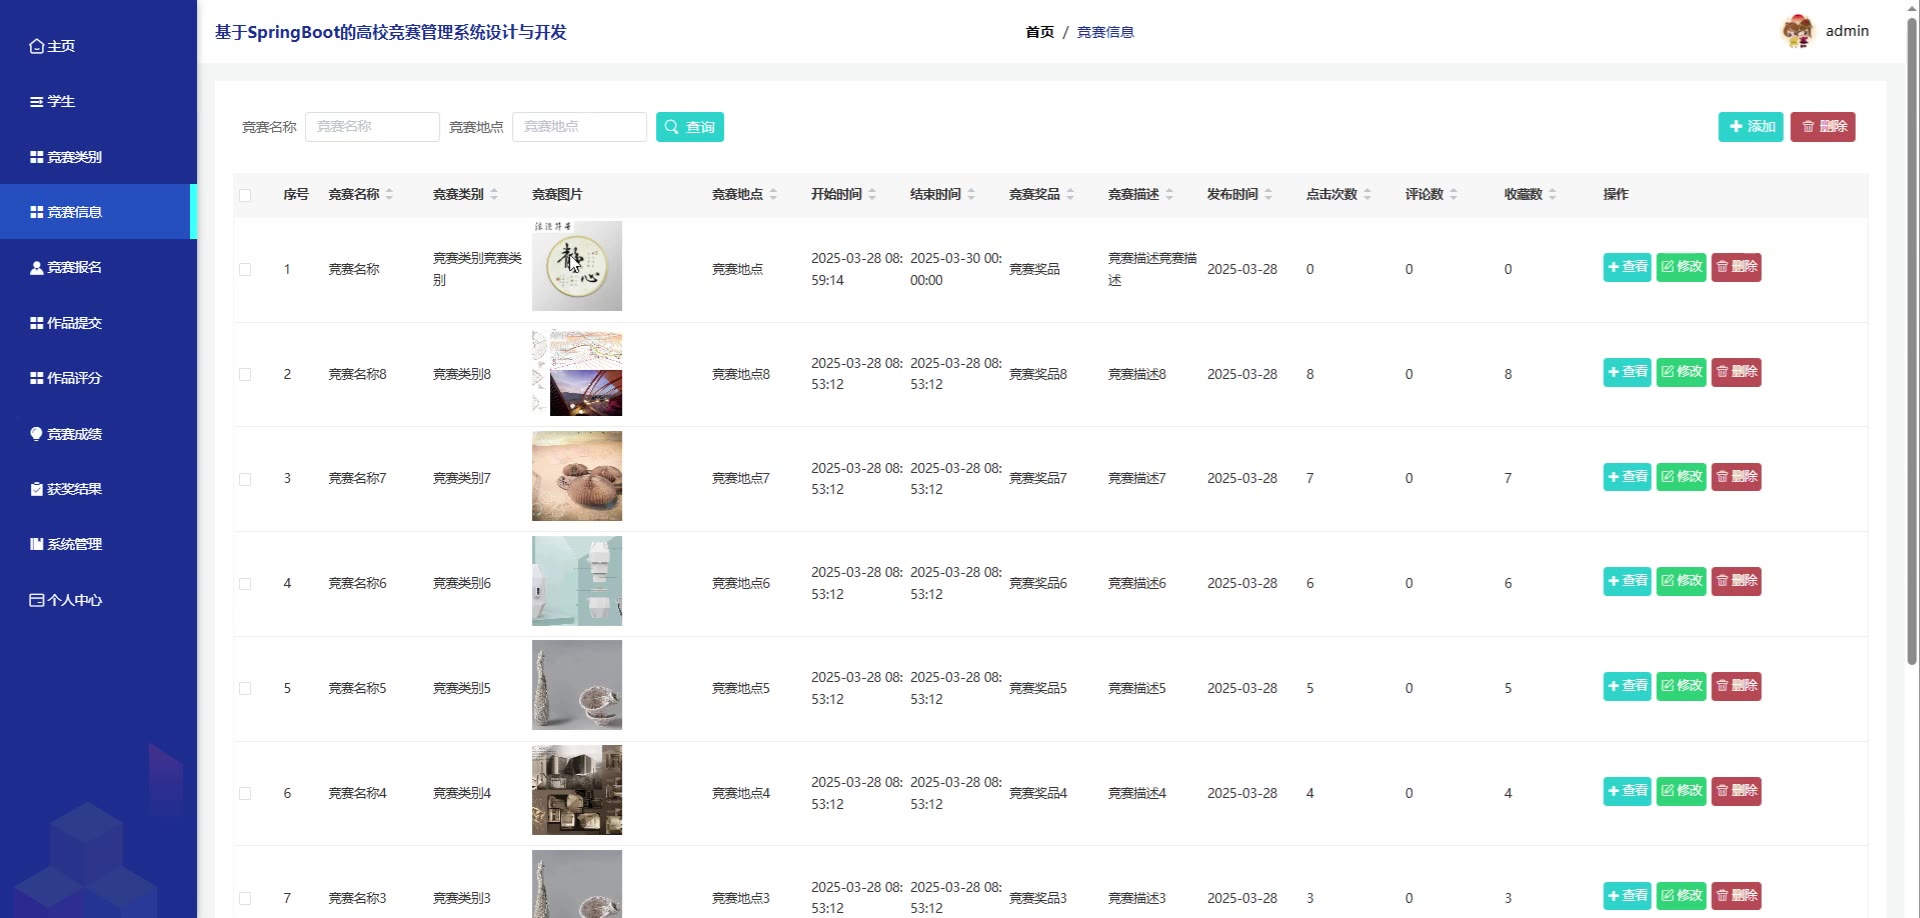Check the checkbox for row 1
1920x918 pixels.
click(245, 270)
